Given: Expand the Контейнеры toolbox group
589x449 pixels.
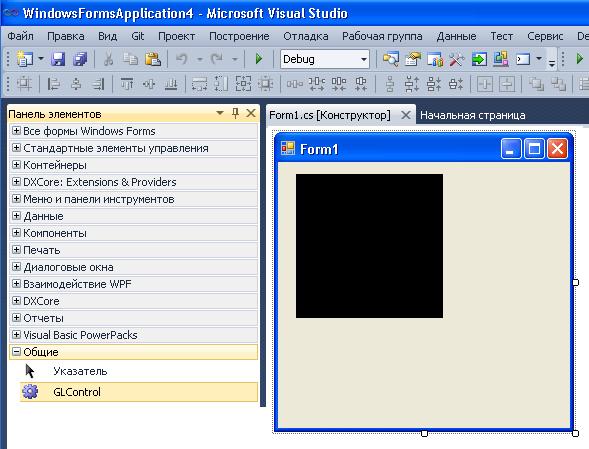Looking at the screenshot, I should click(x=16, y=165).
